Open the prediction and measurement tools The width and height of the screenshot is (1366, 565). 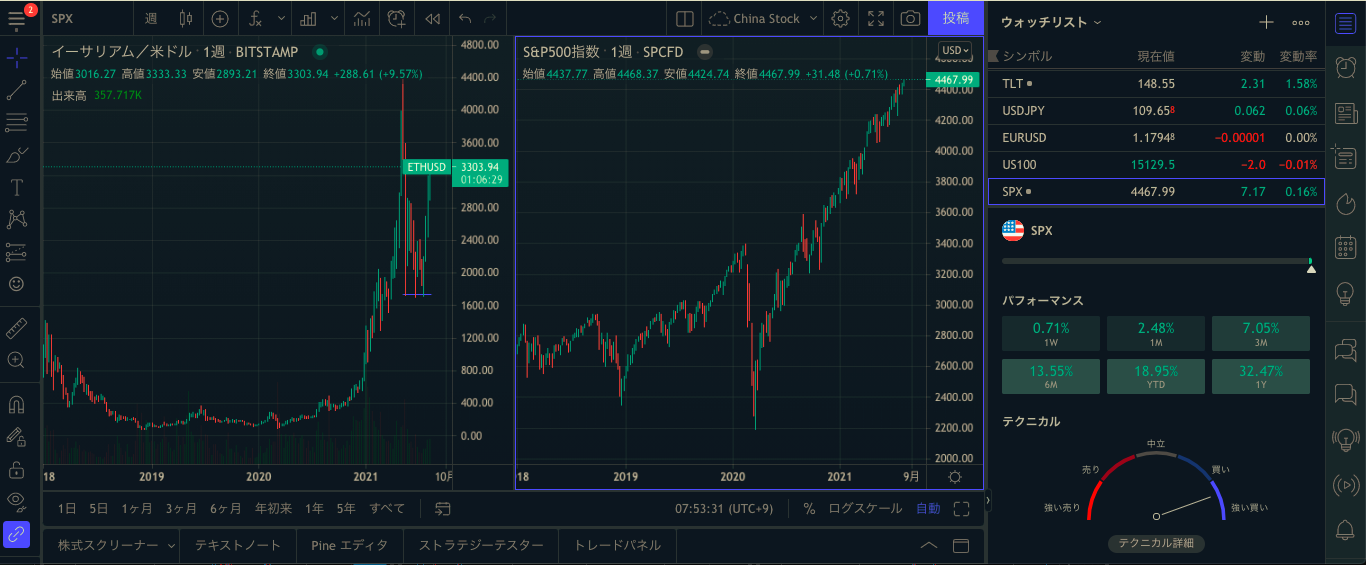[17, 251]
